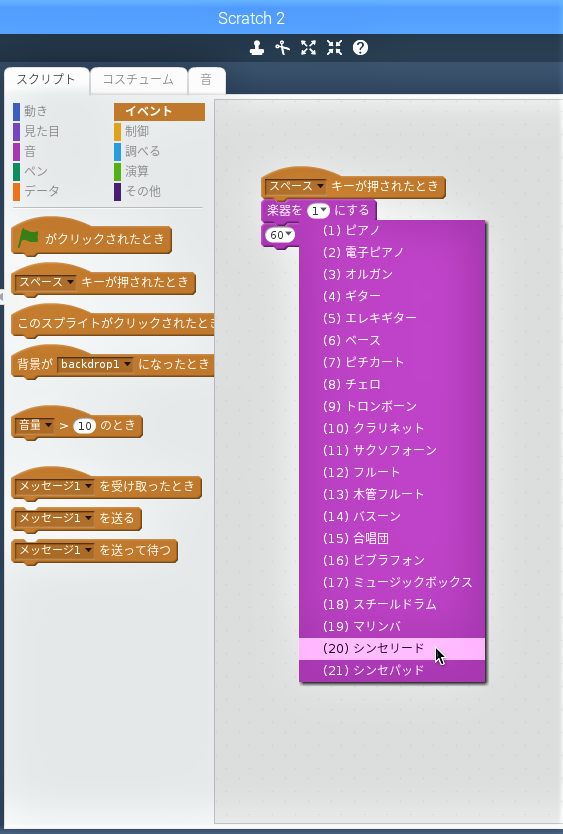Click the shrink sprite tool icon
Screen dimensions: 563x834
pos(334,48)
